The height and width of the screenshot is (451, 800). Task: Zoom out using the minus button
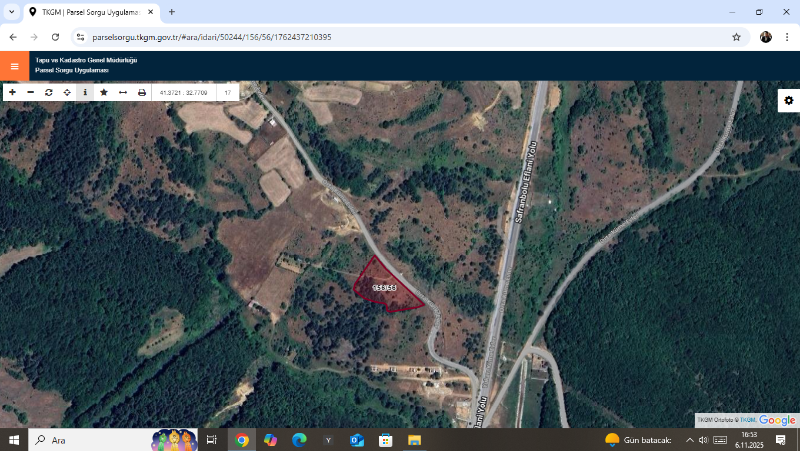[x=30, y=92]
